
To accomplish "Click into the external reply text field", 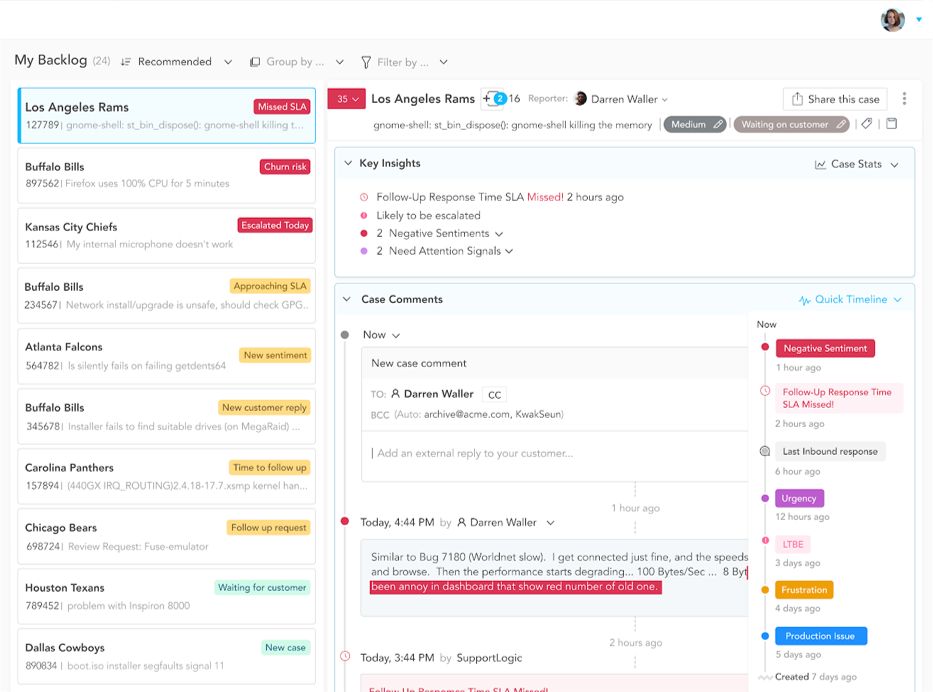I will (x=554, y=455).
